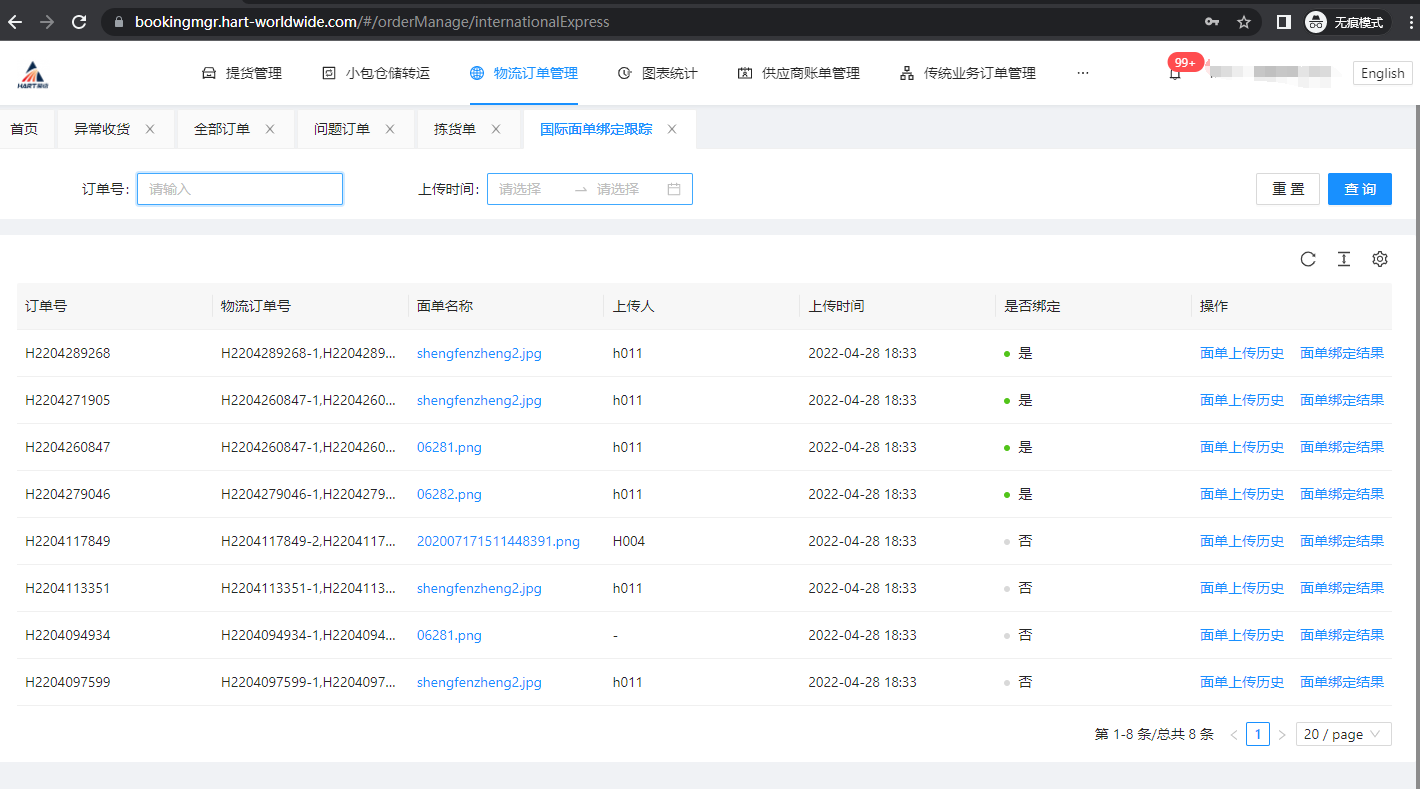Switch language with the English button
1420x789 pixels.
point(1382,73)
